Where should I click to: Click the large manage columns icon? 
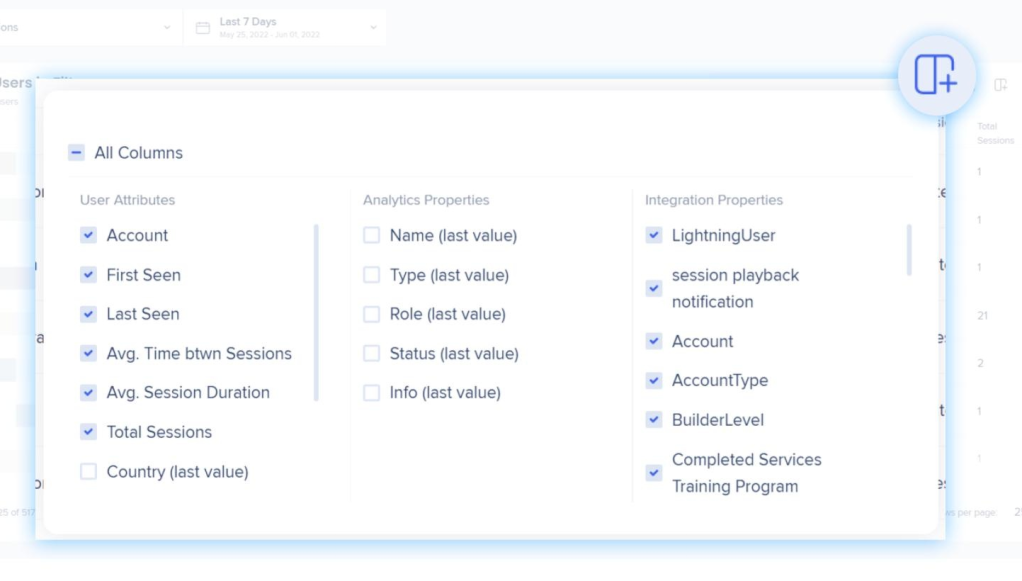click(x=936, y=75)
